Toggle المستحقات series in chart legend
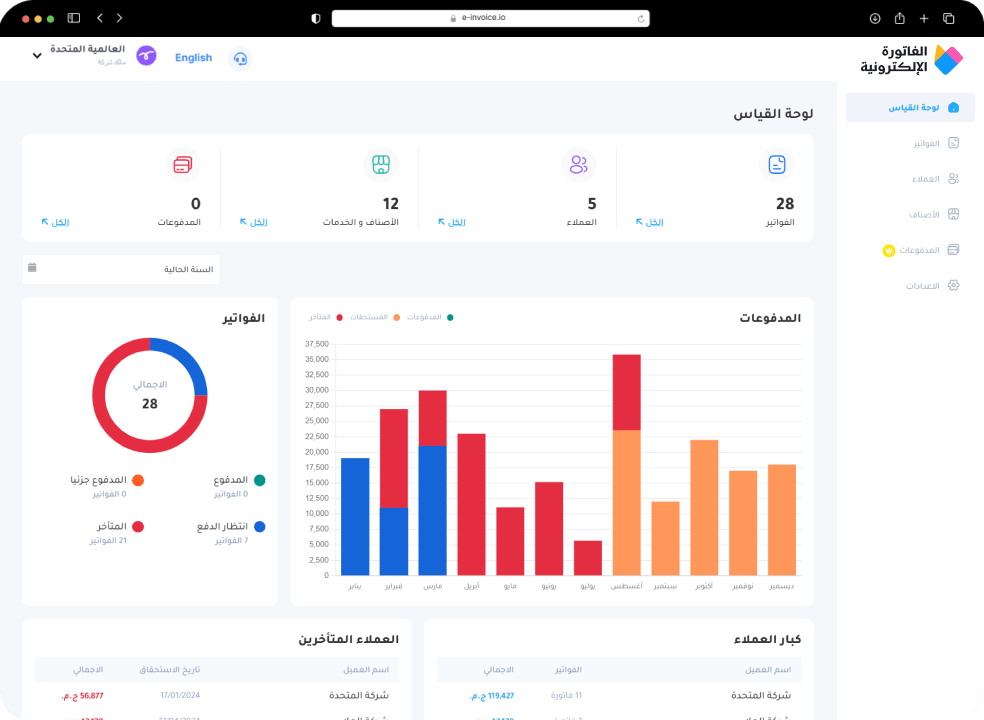Screen dimensions: 984x720 (381, 317)
